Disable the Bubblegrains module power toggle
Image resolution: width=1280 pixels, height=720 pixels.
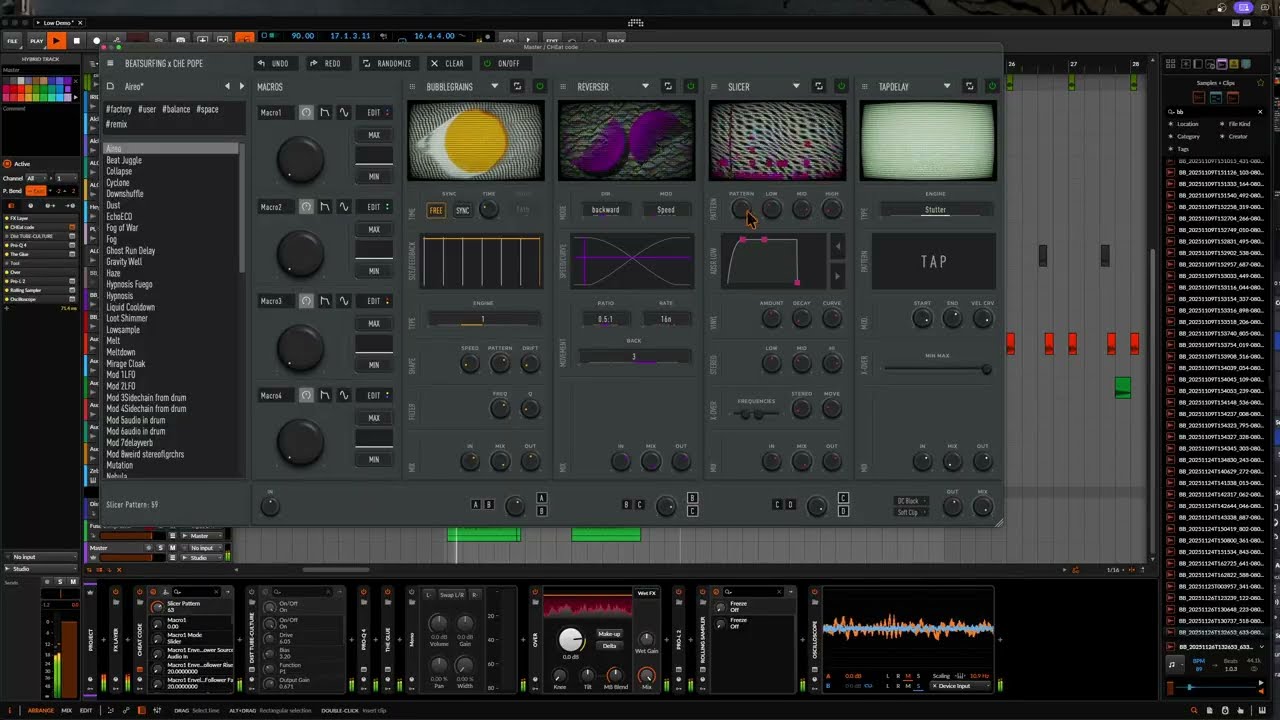tap(540, 87)
